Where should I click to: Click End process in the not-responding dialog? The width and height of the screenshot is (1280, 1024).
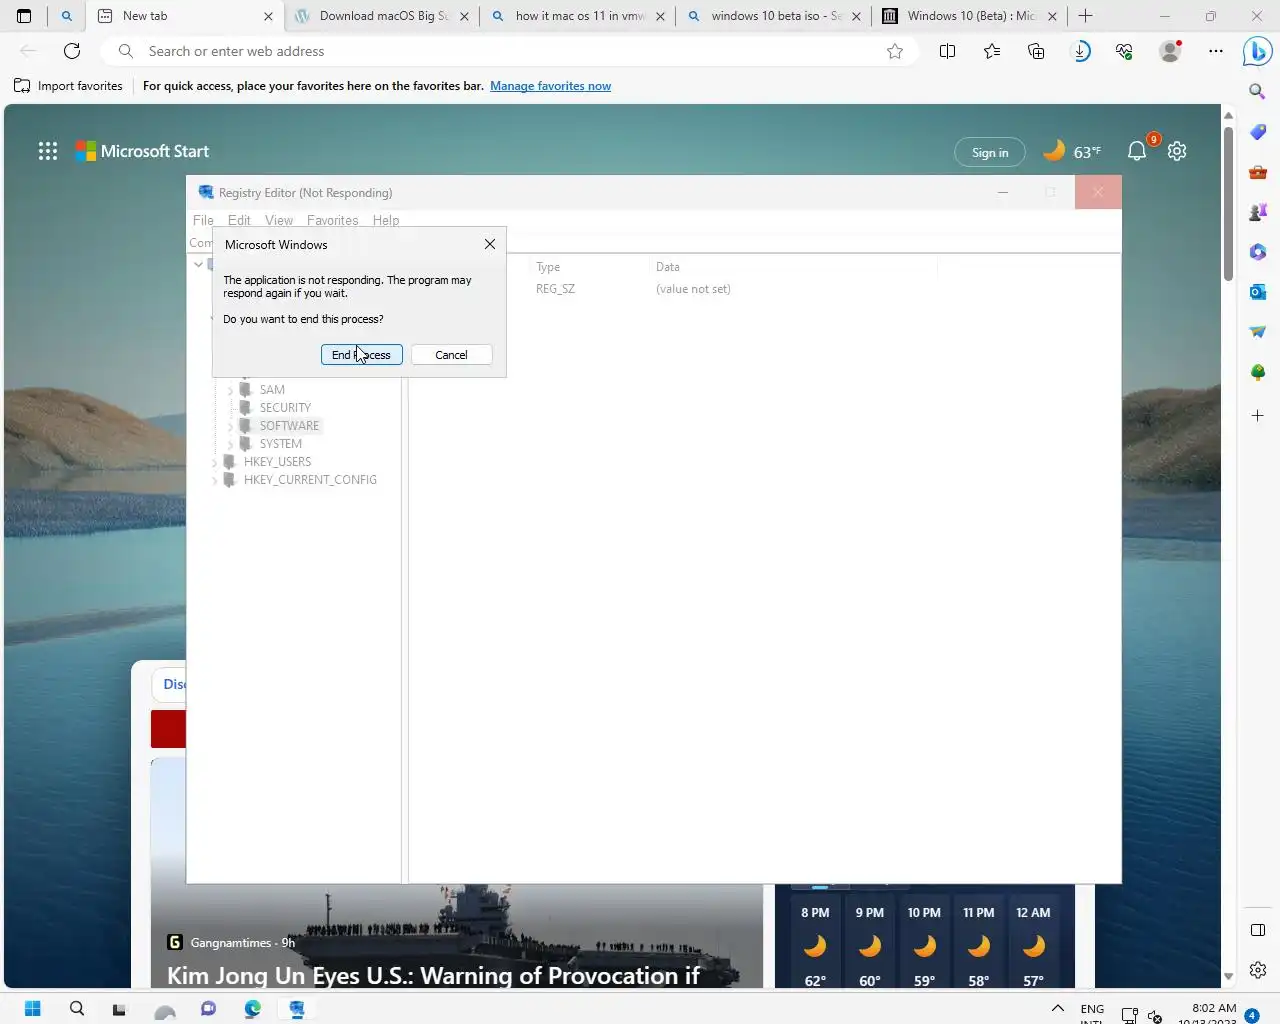pyautogui.click(x=361, y=355)
